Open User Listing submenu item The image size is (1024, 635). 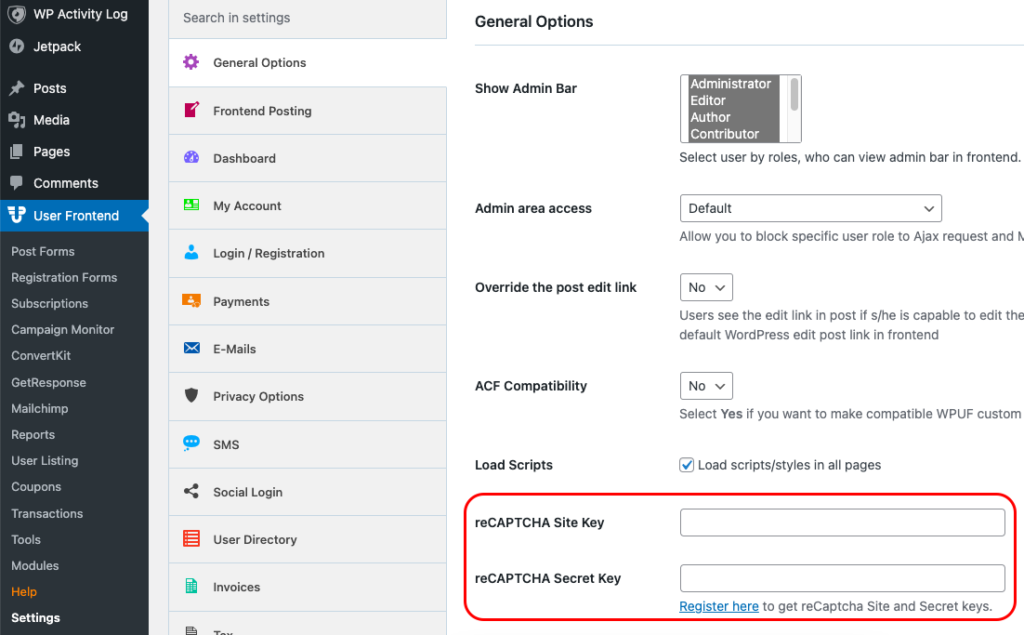(44, 461)
